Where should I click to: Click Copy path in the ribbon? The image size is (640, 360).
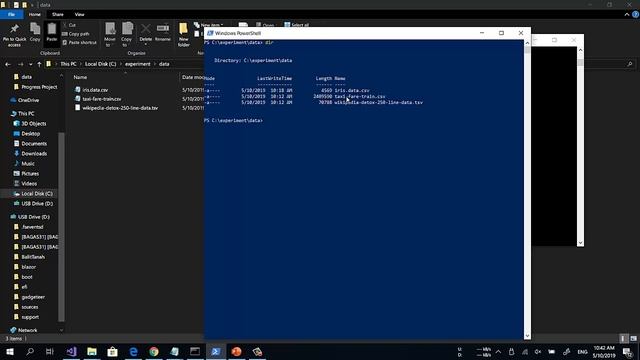tap(76, 34)
